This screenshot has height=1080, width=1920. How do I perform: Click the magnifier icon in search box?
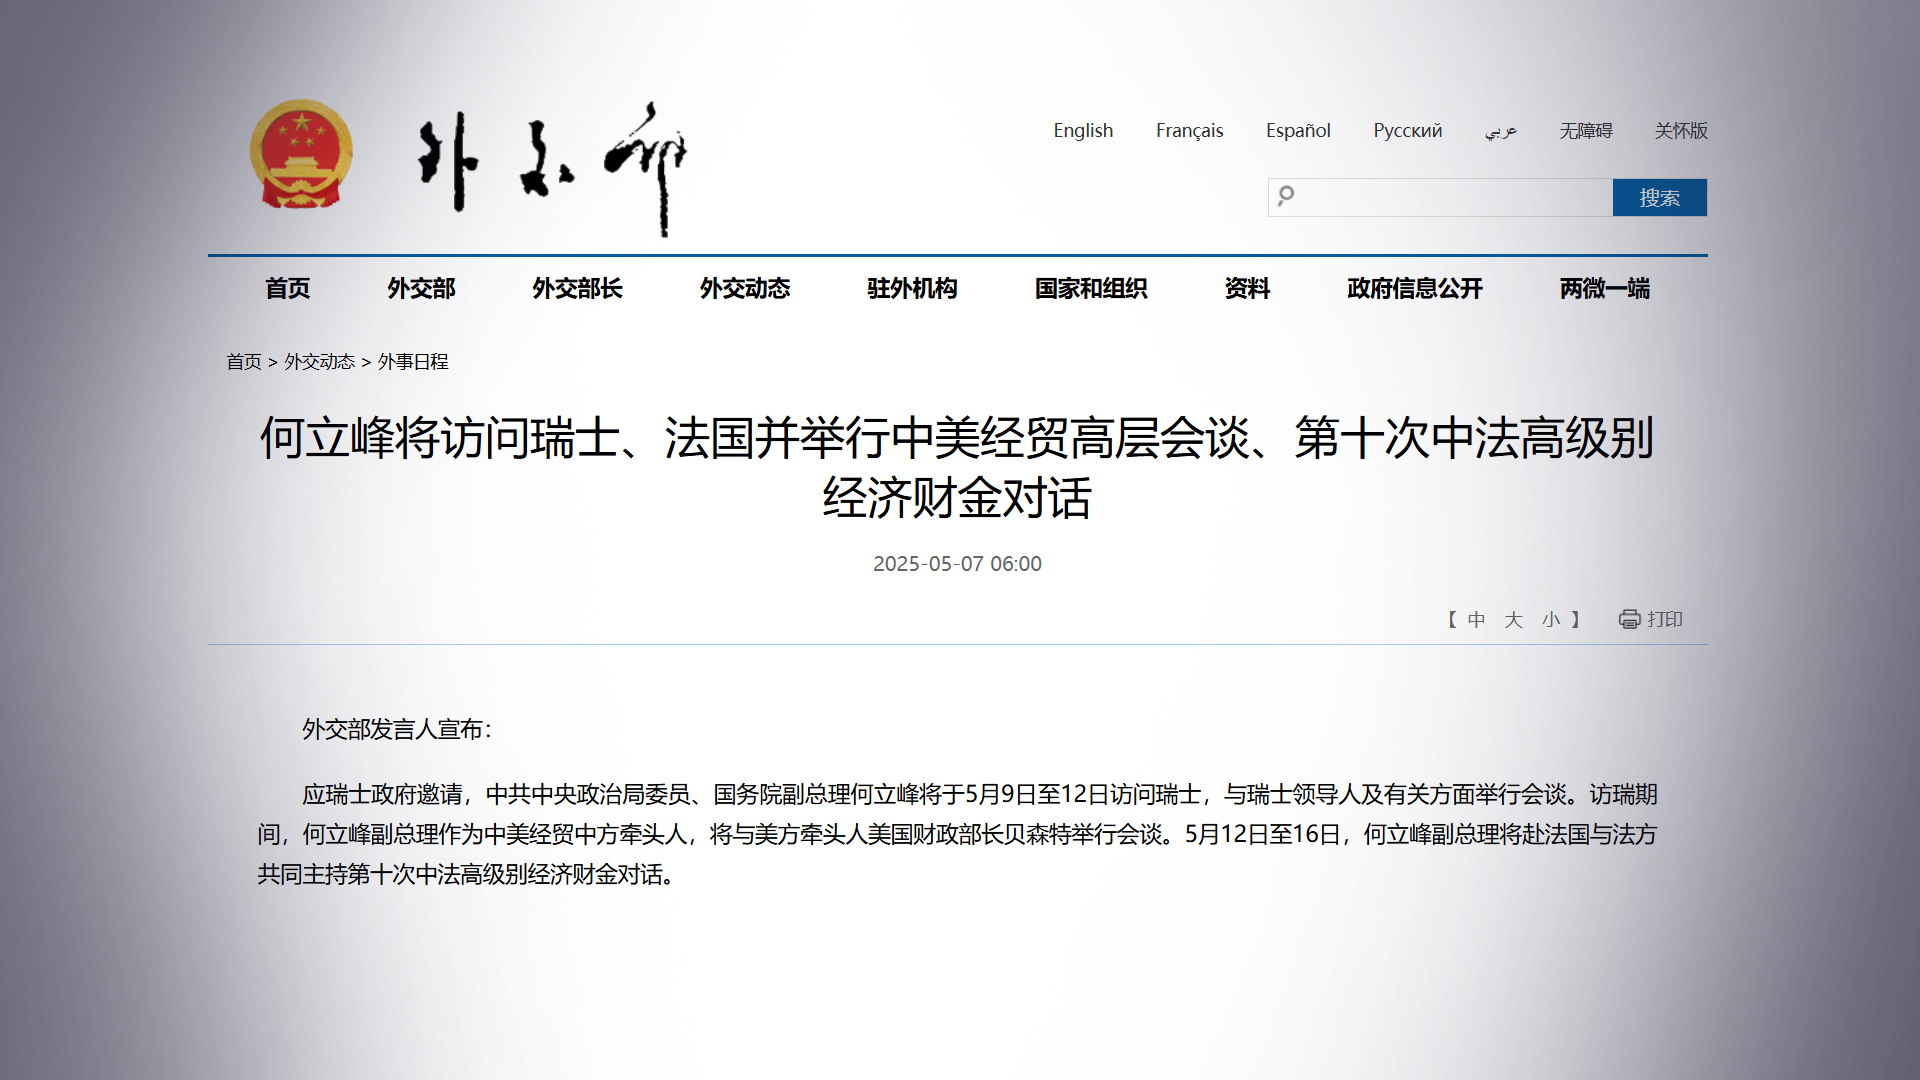point(1286,196)
